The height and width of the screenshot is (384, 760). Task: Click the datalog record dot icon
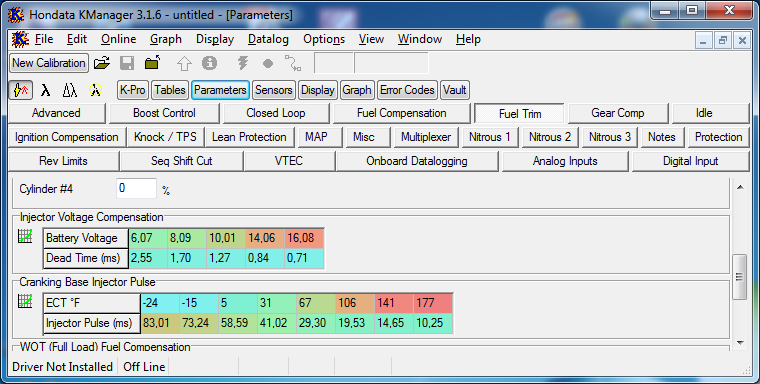pos(268,64)
